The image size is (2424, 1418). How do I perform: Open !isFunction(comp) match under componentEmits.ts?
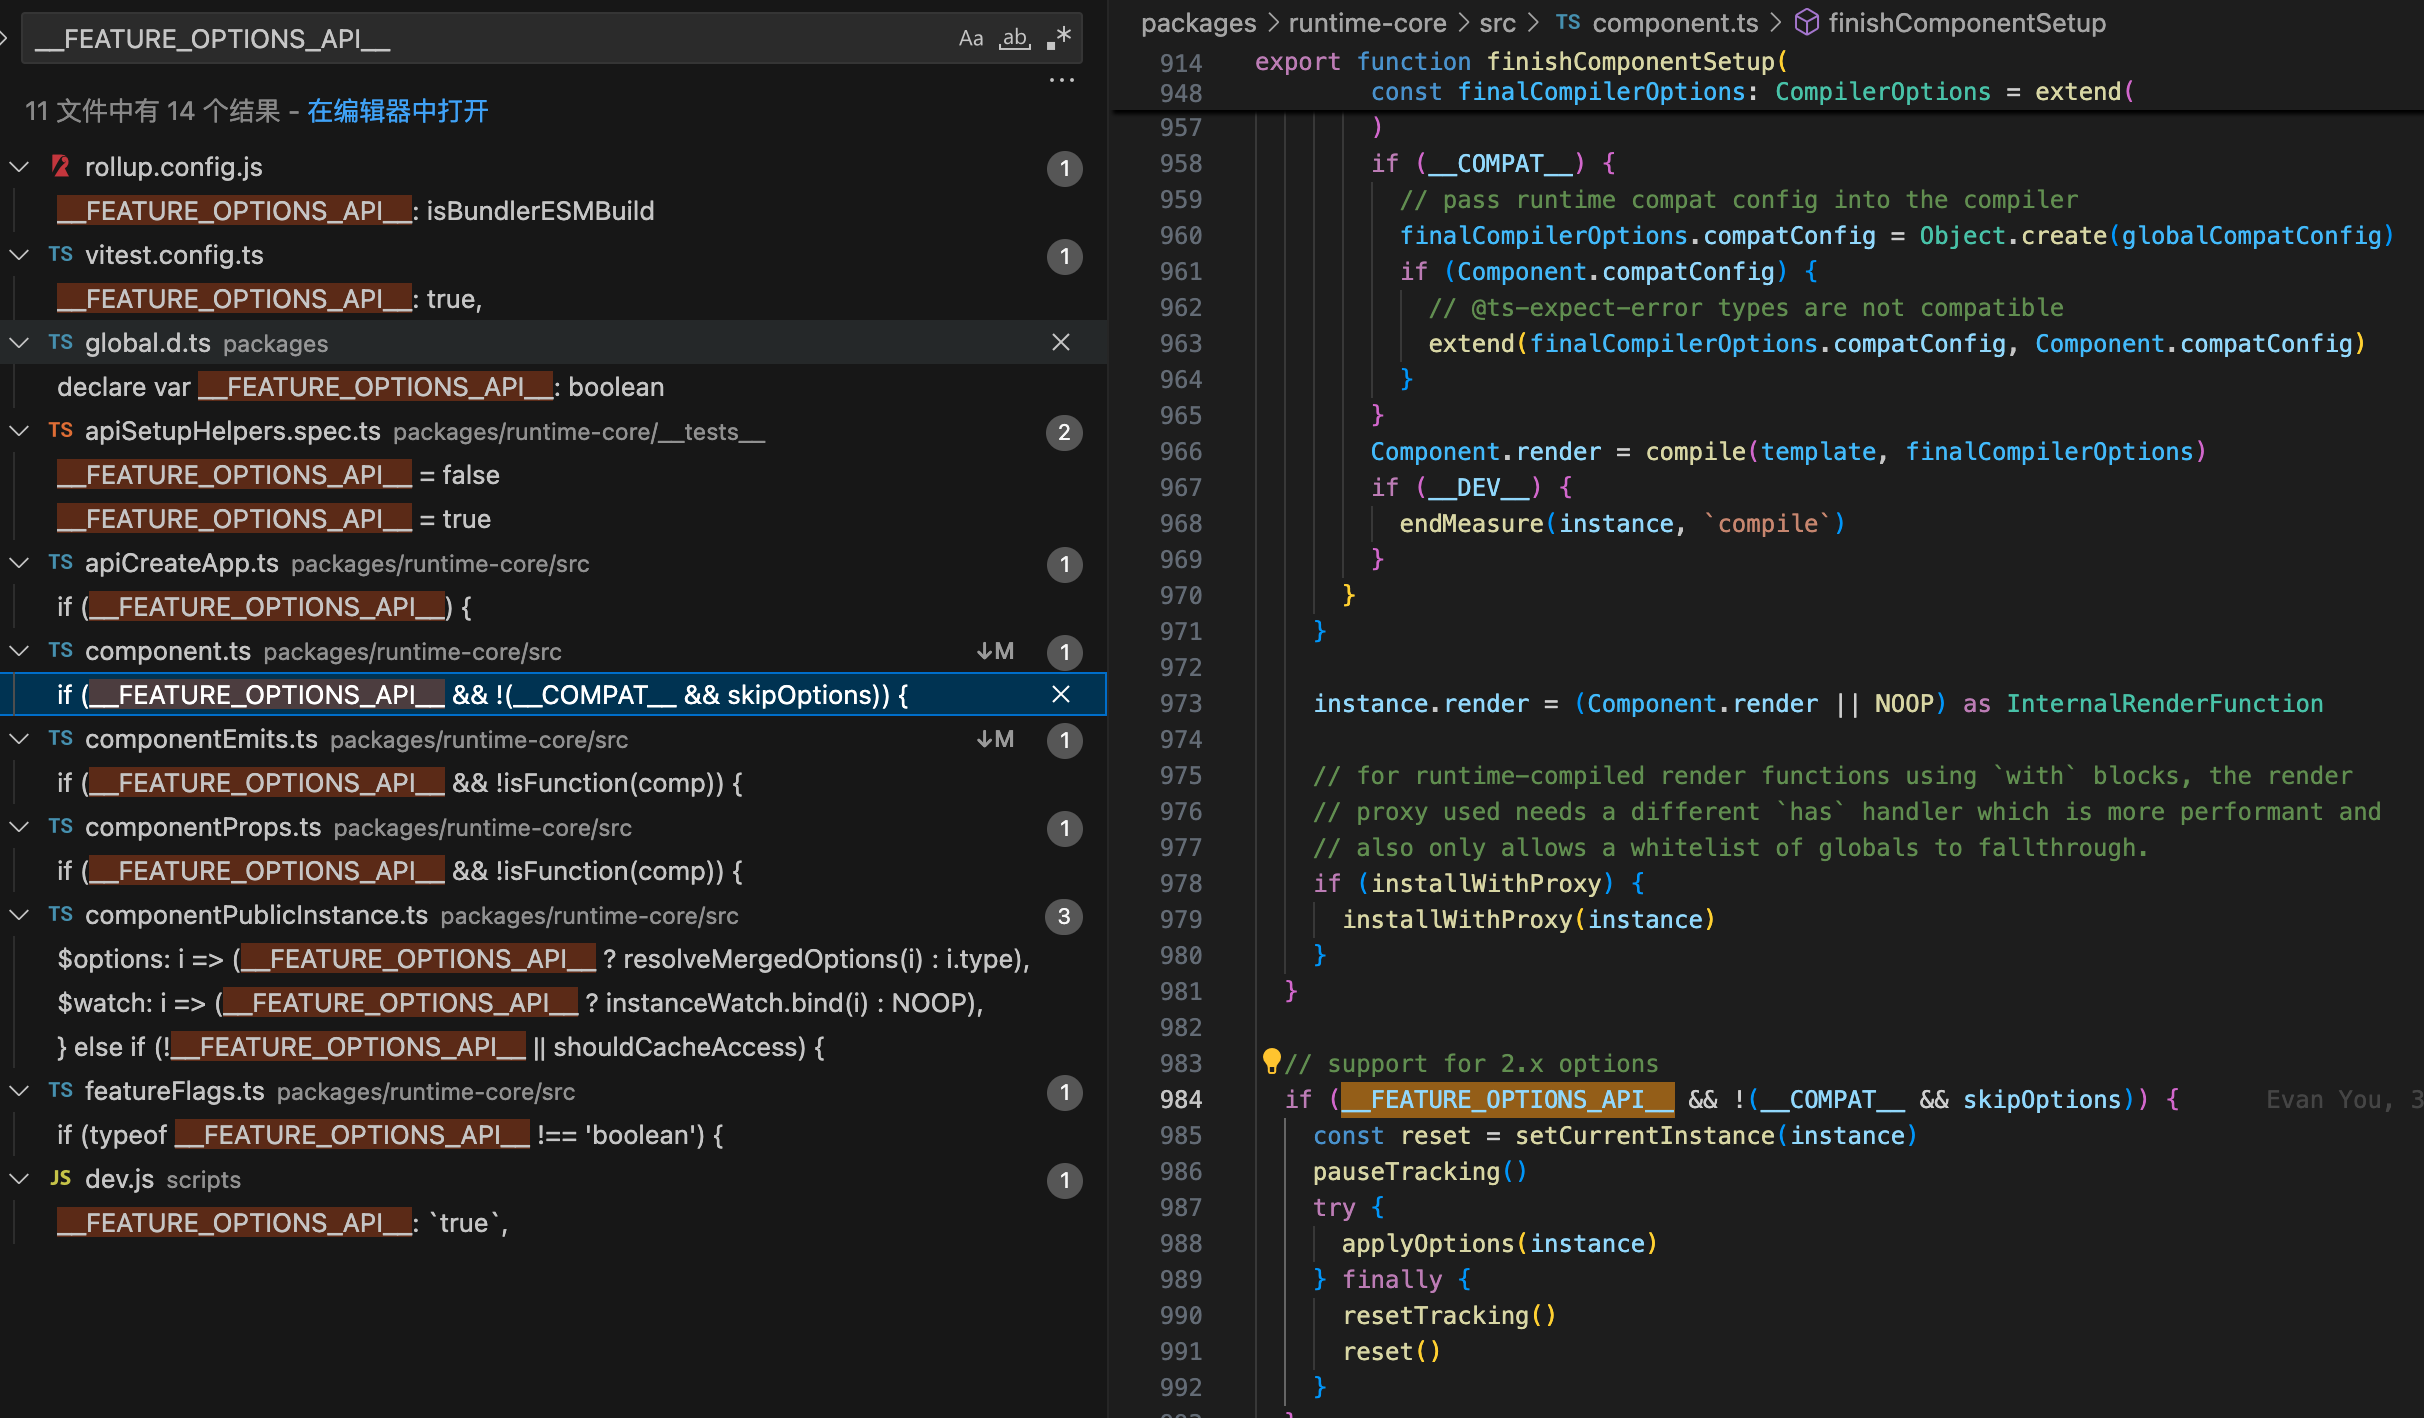pos(400,783)
